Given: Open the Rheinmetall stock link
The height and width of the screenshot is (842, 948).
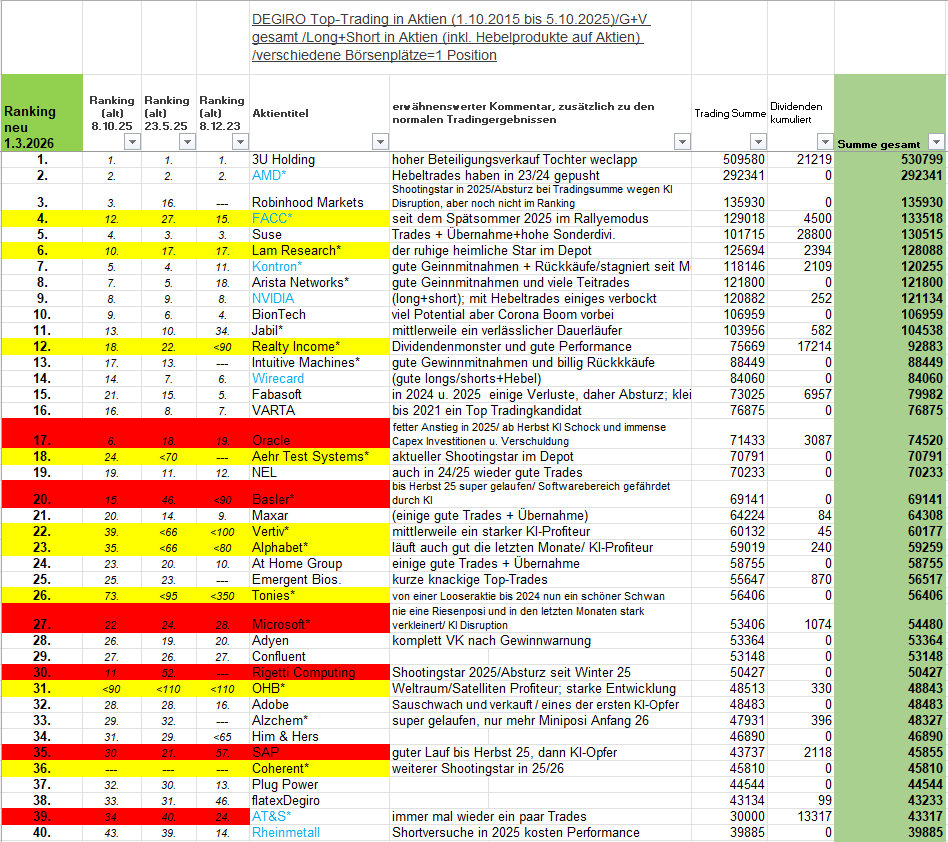Looking at the screenshot, I should (286, 832).
